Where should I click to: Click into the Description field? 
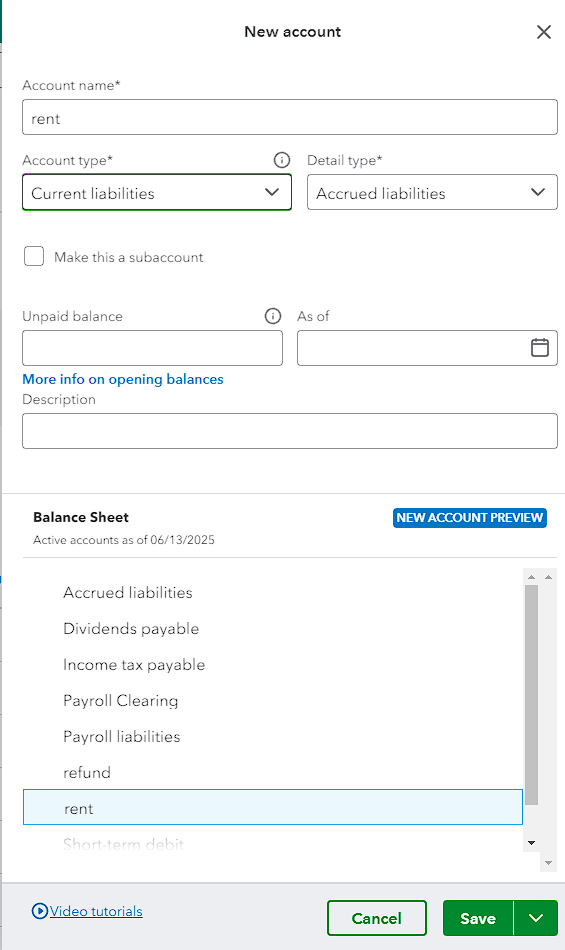point(289,431)
